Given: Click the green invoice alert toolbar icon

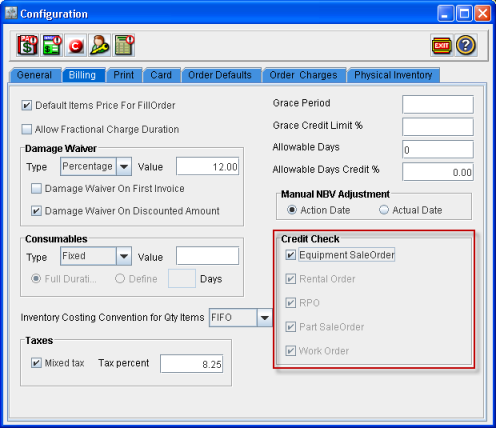Looking at the screenshot, I should 52,45.
